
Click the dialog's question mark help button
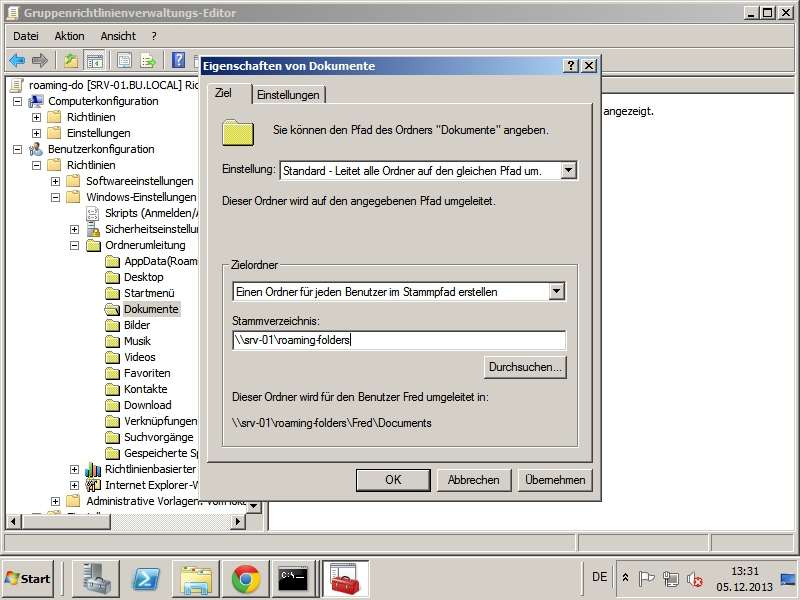pos(571,65)
